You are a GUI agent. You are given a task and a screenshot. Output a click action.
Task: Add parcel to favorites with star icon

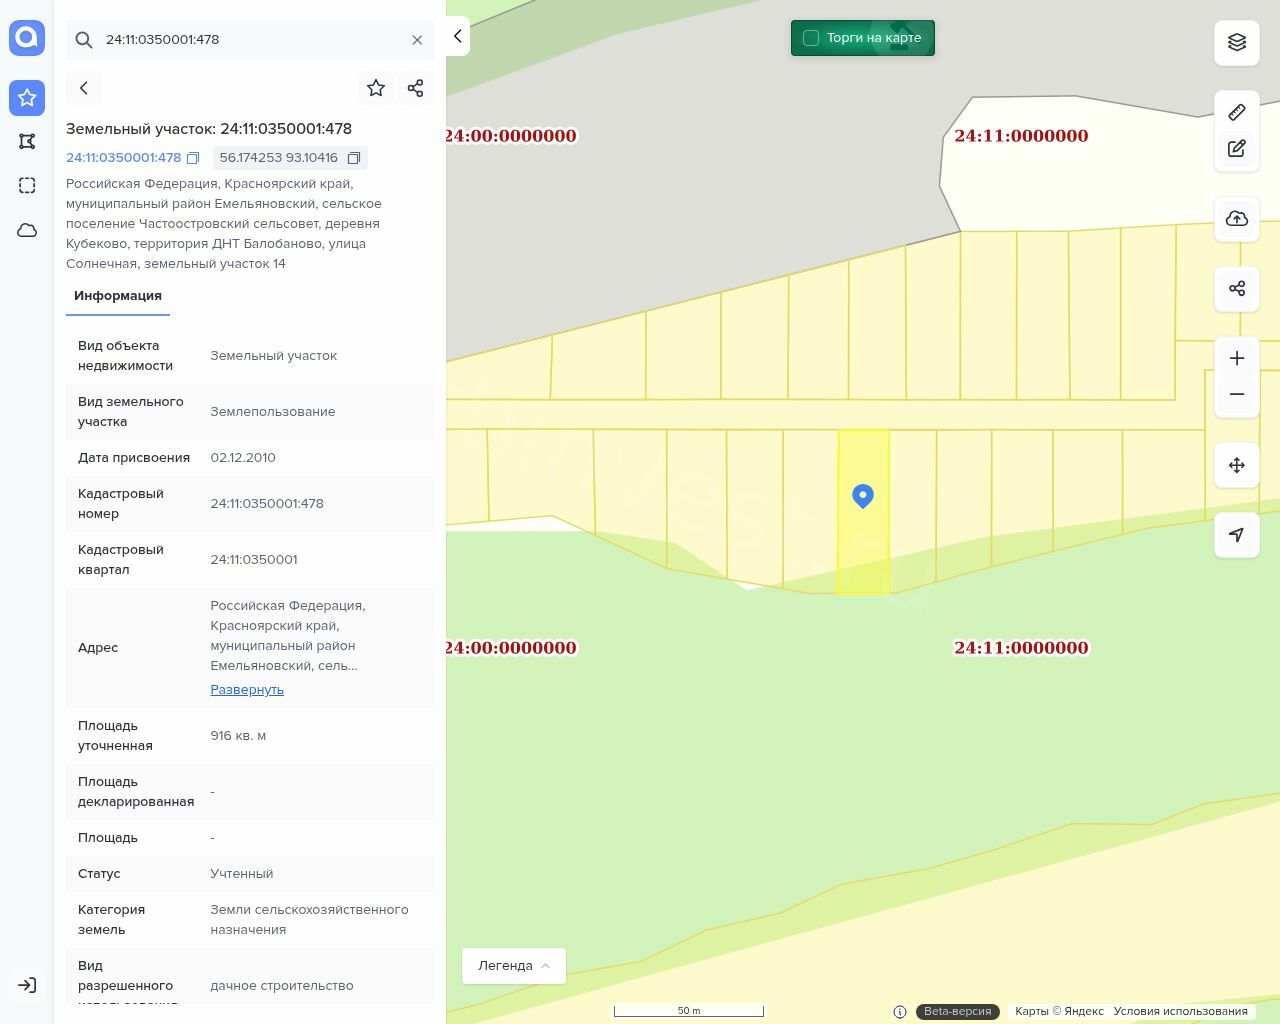[x=376, y=88]
